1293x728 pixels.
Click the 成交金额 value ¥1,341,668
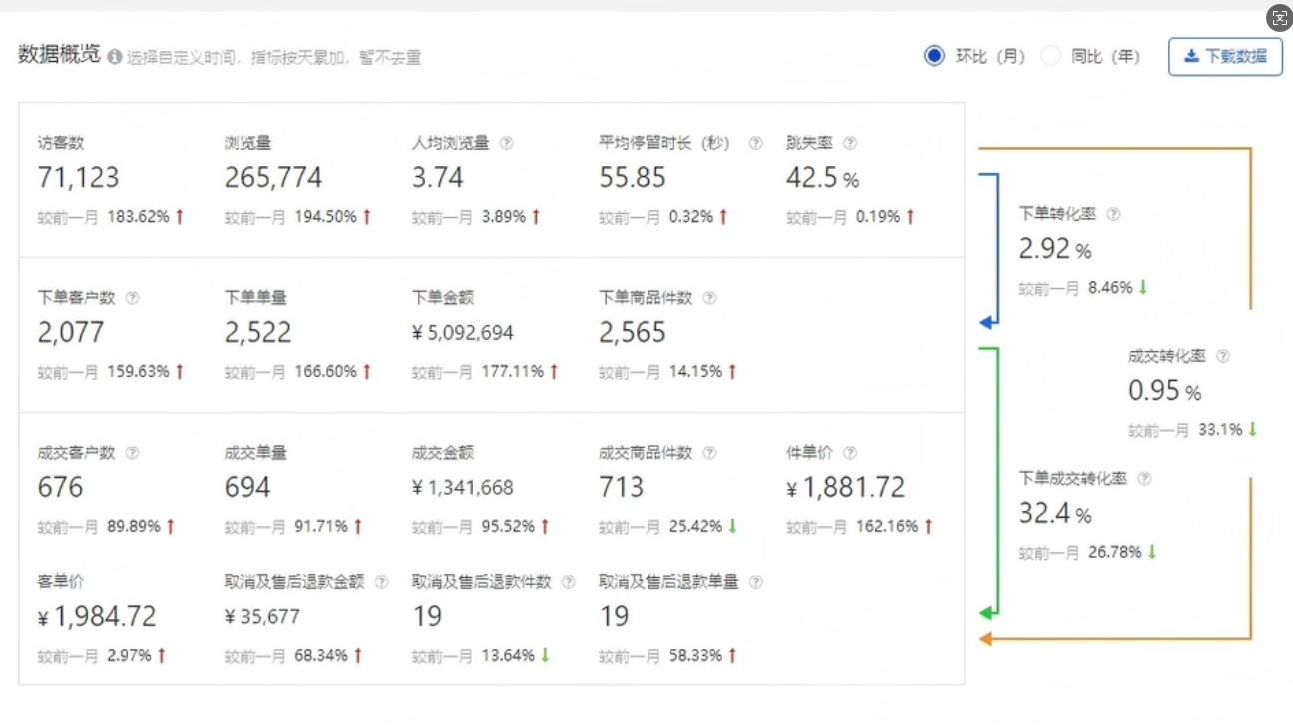(x=462, y=488)
